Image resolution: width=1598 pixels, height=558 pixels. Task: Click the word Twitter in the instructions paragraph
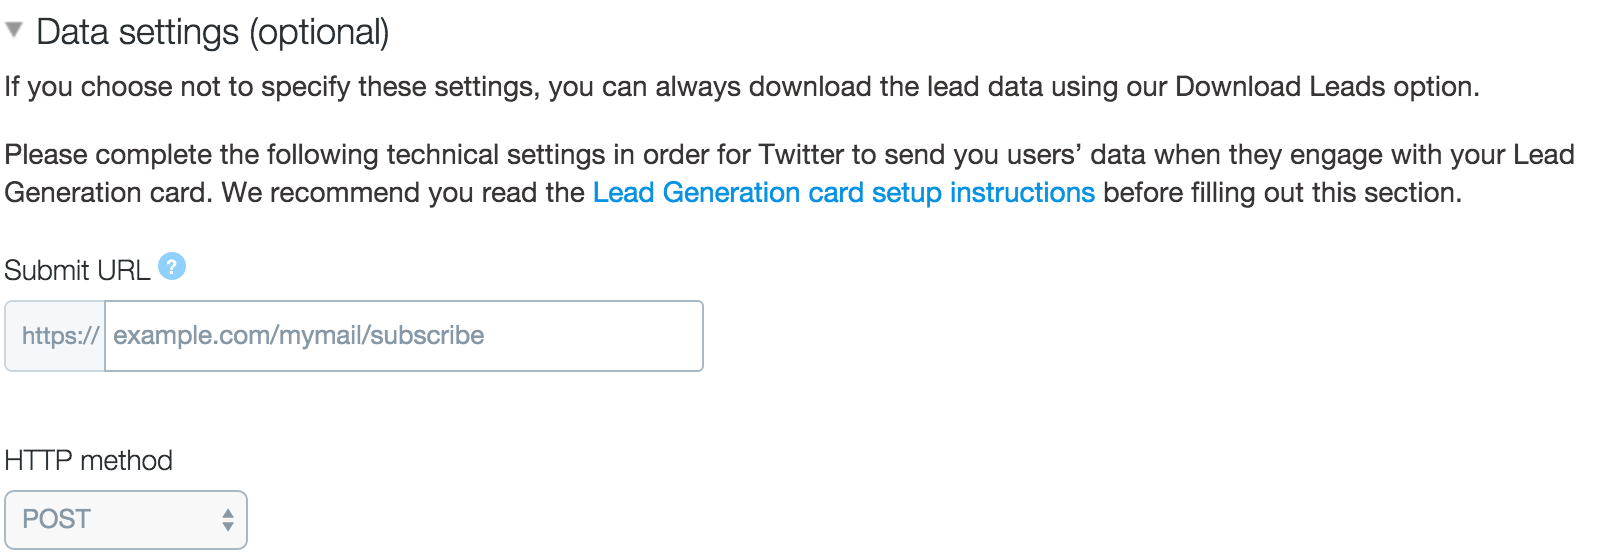point(801,154)
